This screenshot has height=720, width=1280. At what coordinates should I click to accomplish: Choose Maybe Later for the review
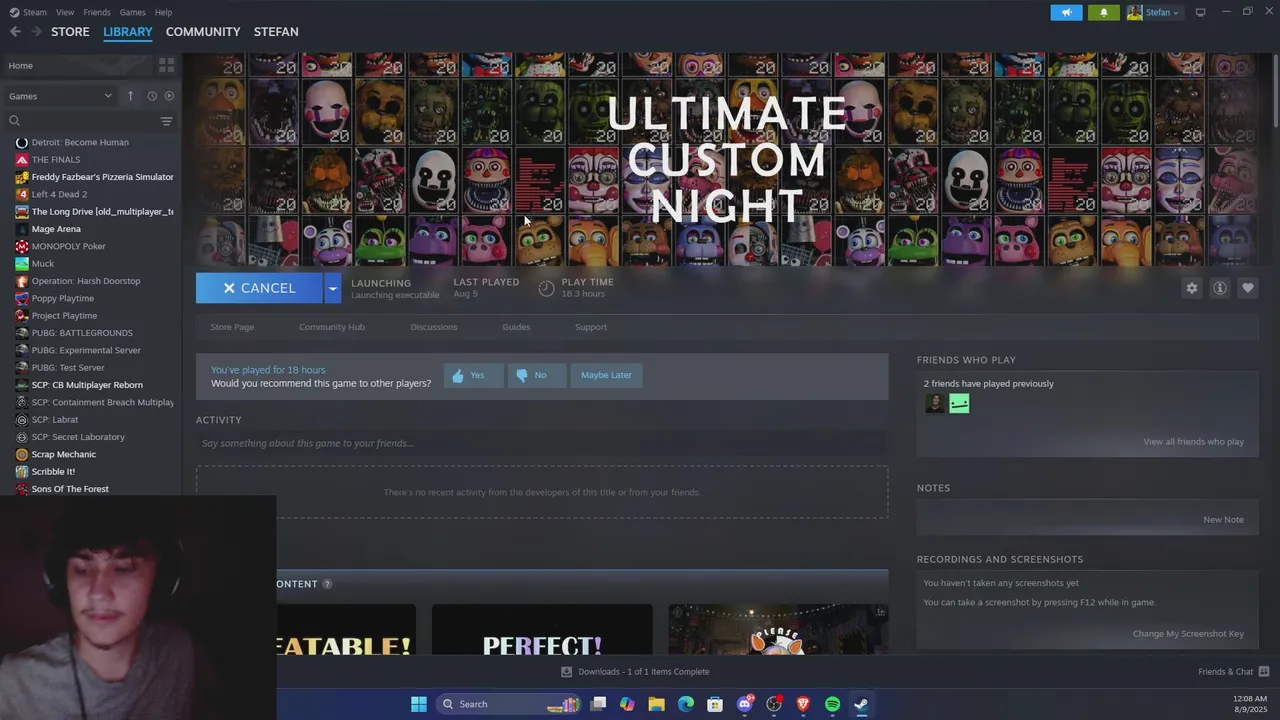606,375
